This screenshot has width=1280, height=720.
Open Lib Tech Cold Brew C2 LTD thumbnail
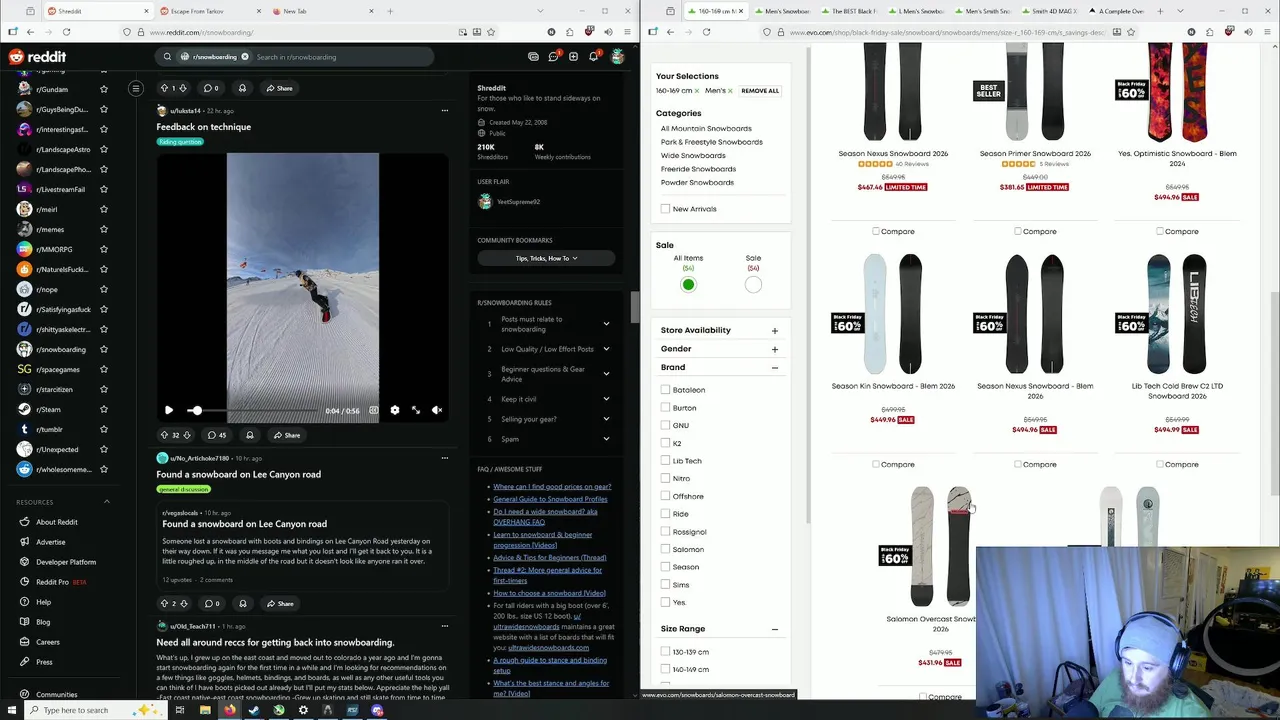(x=1177, y=314)
